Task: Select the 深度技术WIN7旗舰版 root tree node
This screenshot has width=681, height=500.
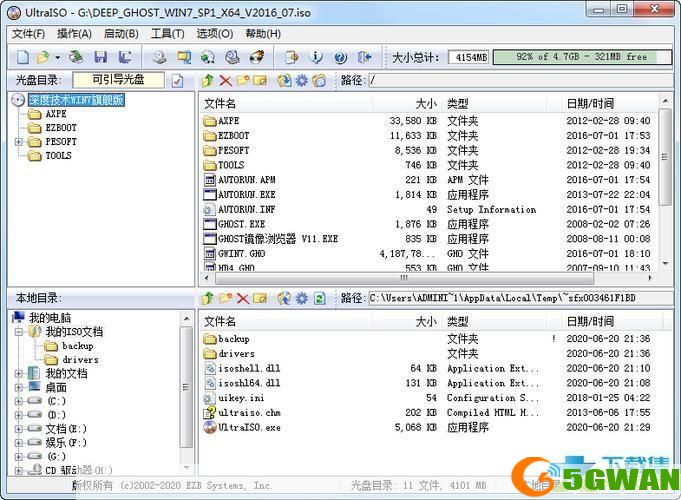Action: click(x=76, y=100)
